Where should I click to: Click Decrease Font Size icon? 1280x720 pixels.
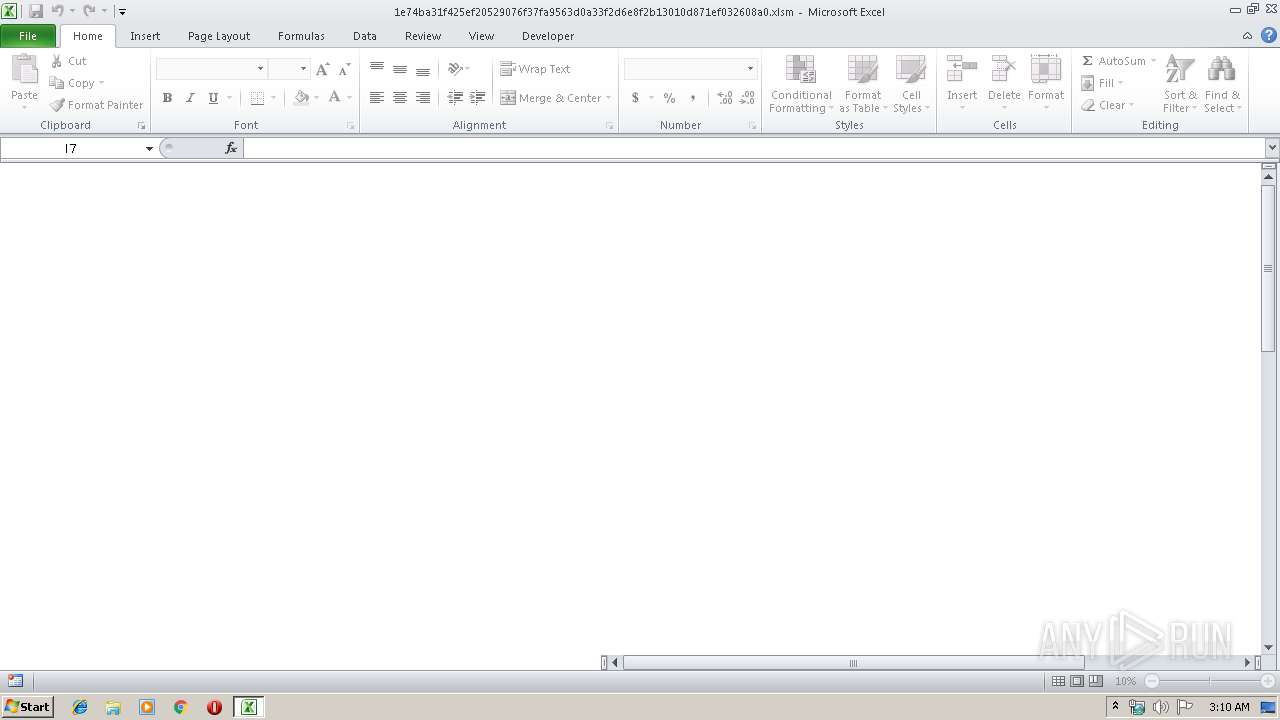[344, 69]
